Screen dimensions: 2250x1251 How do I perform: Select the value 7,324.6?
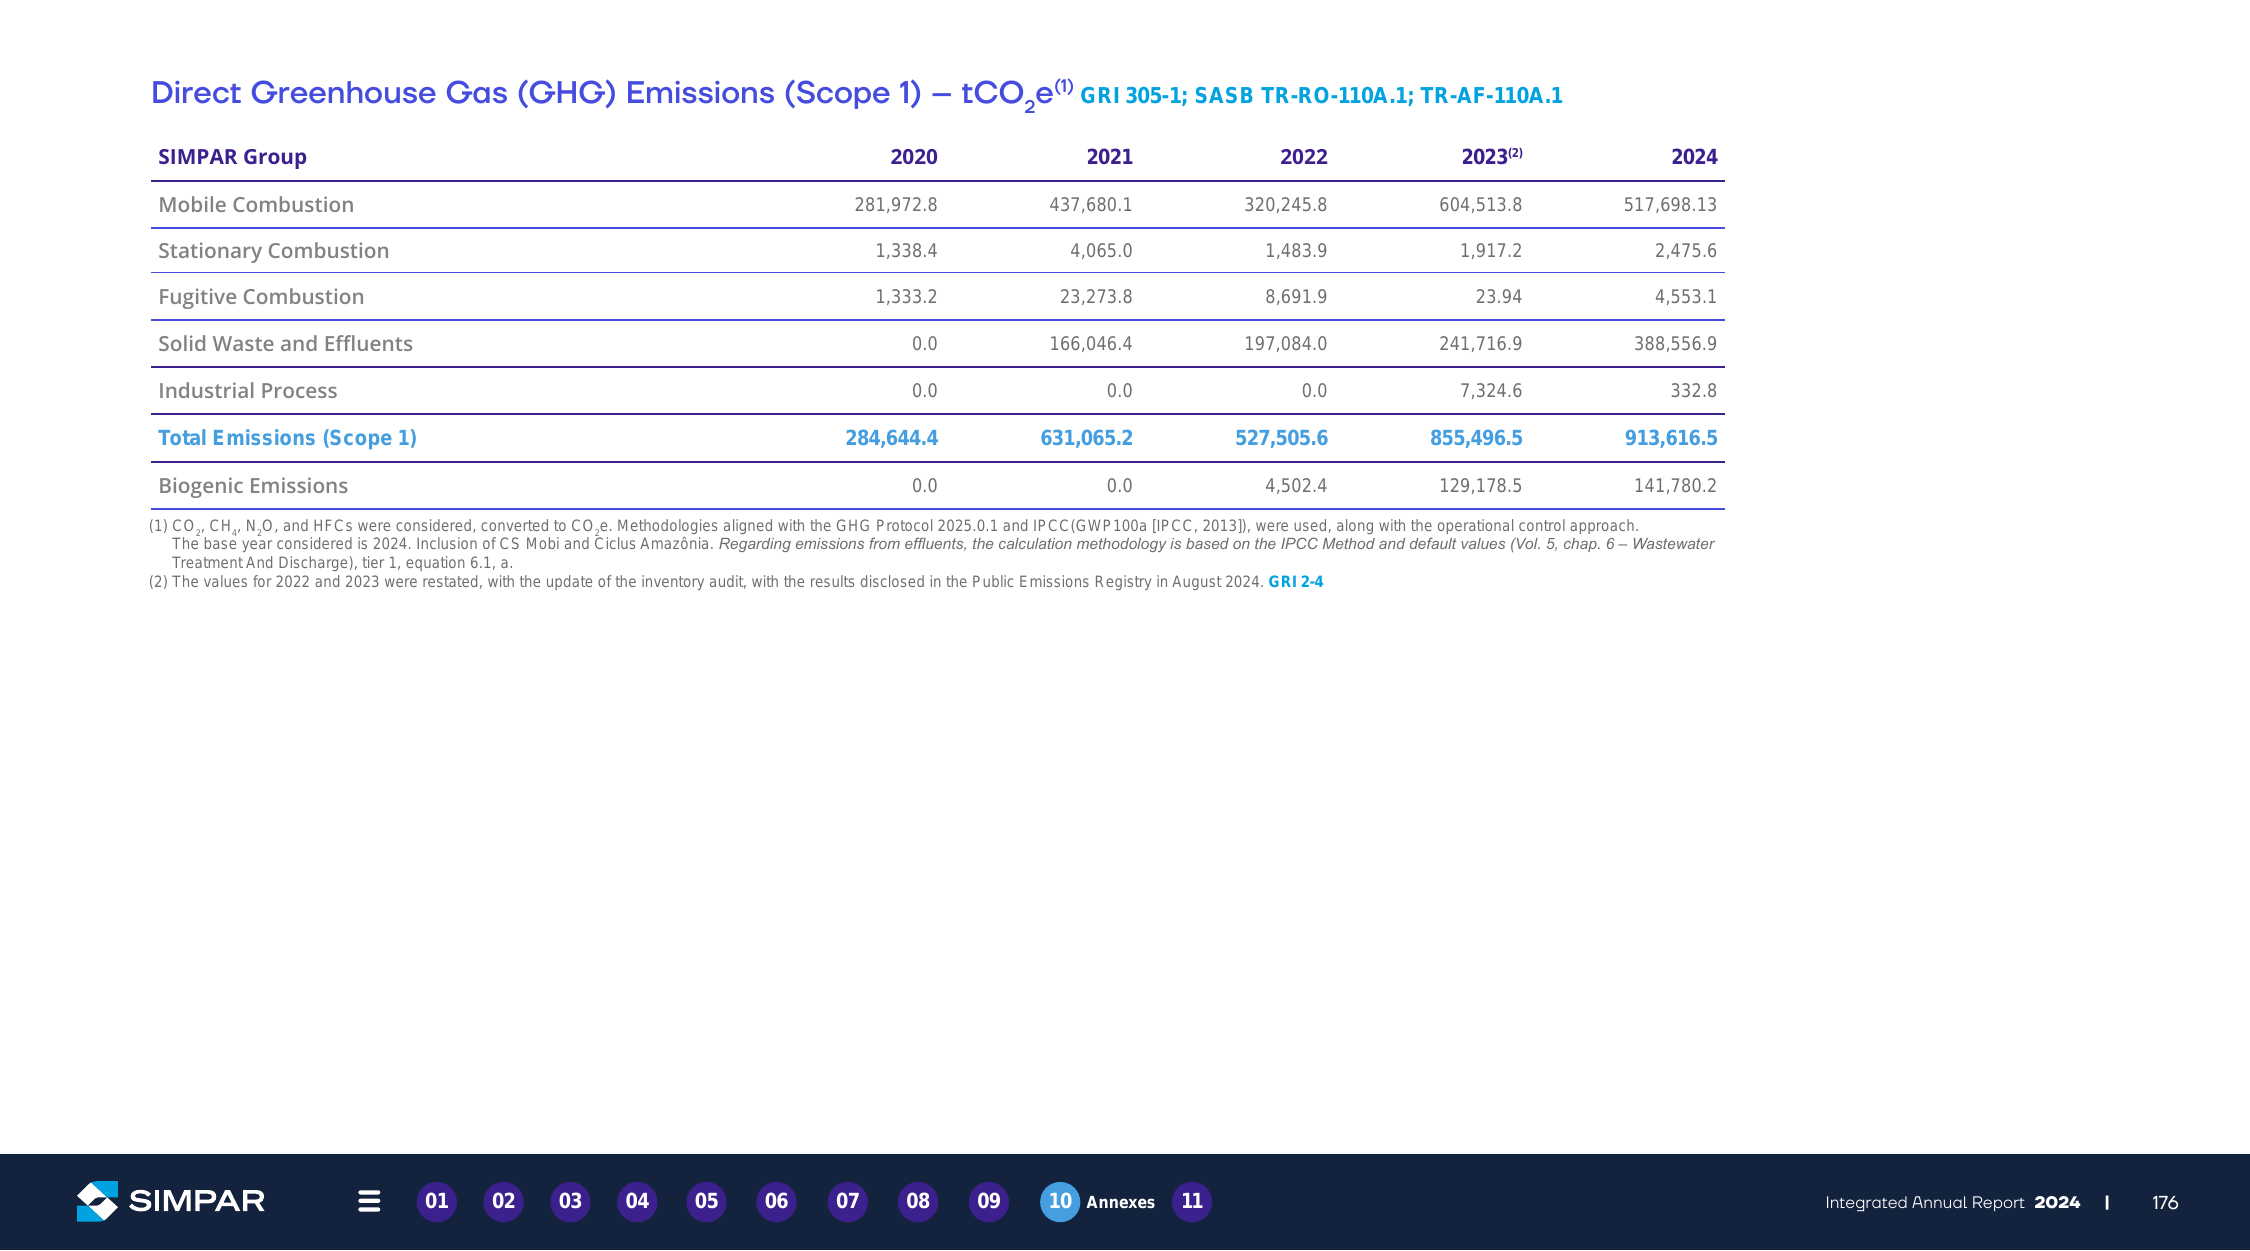(1491, 391)
